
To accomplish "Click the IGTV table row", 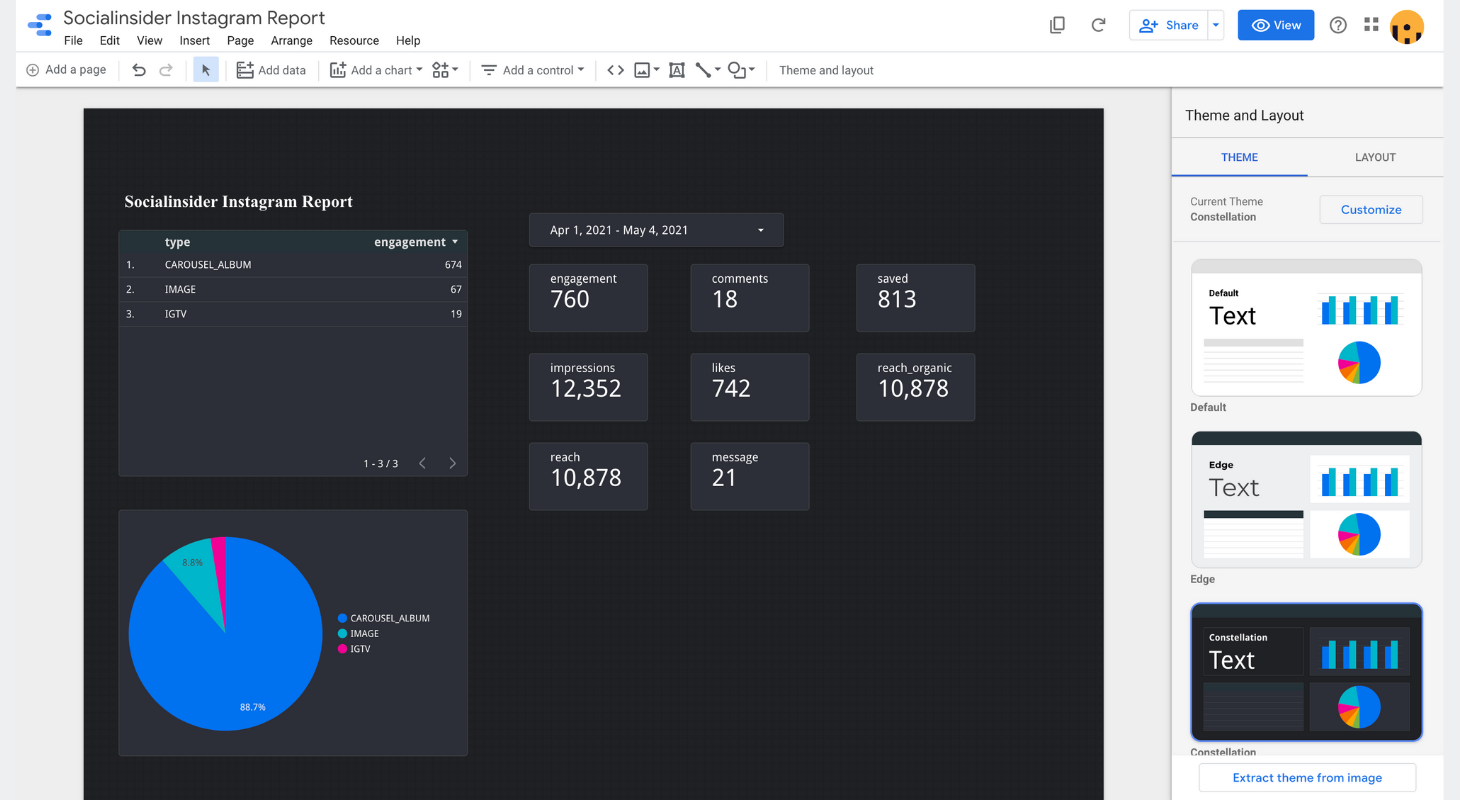I will point(293,314).
